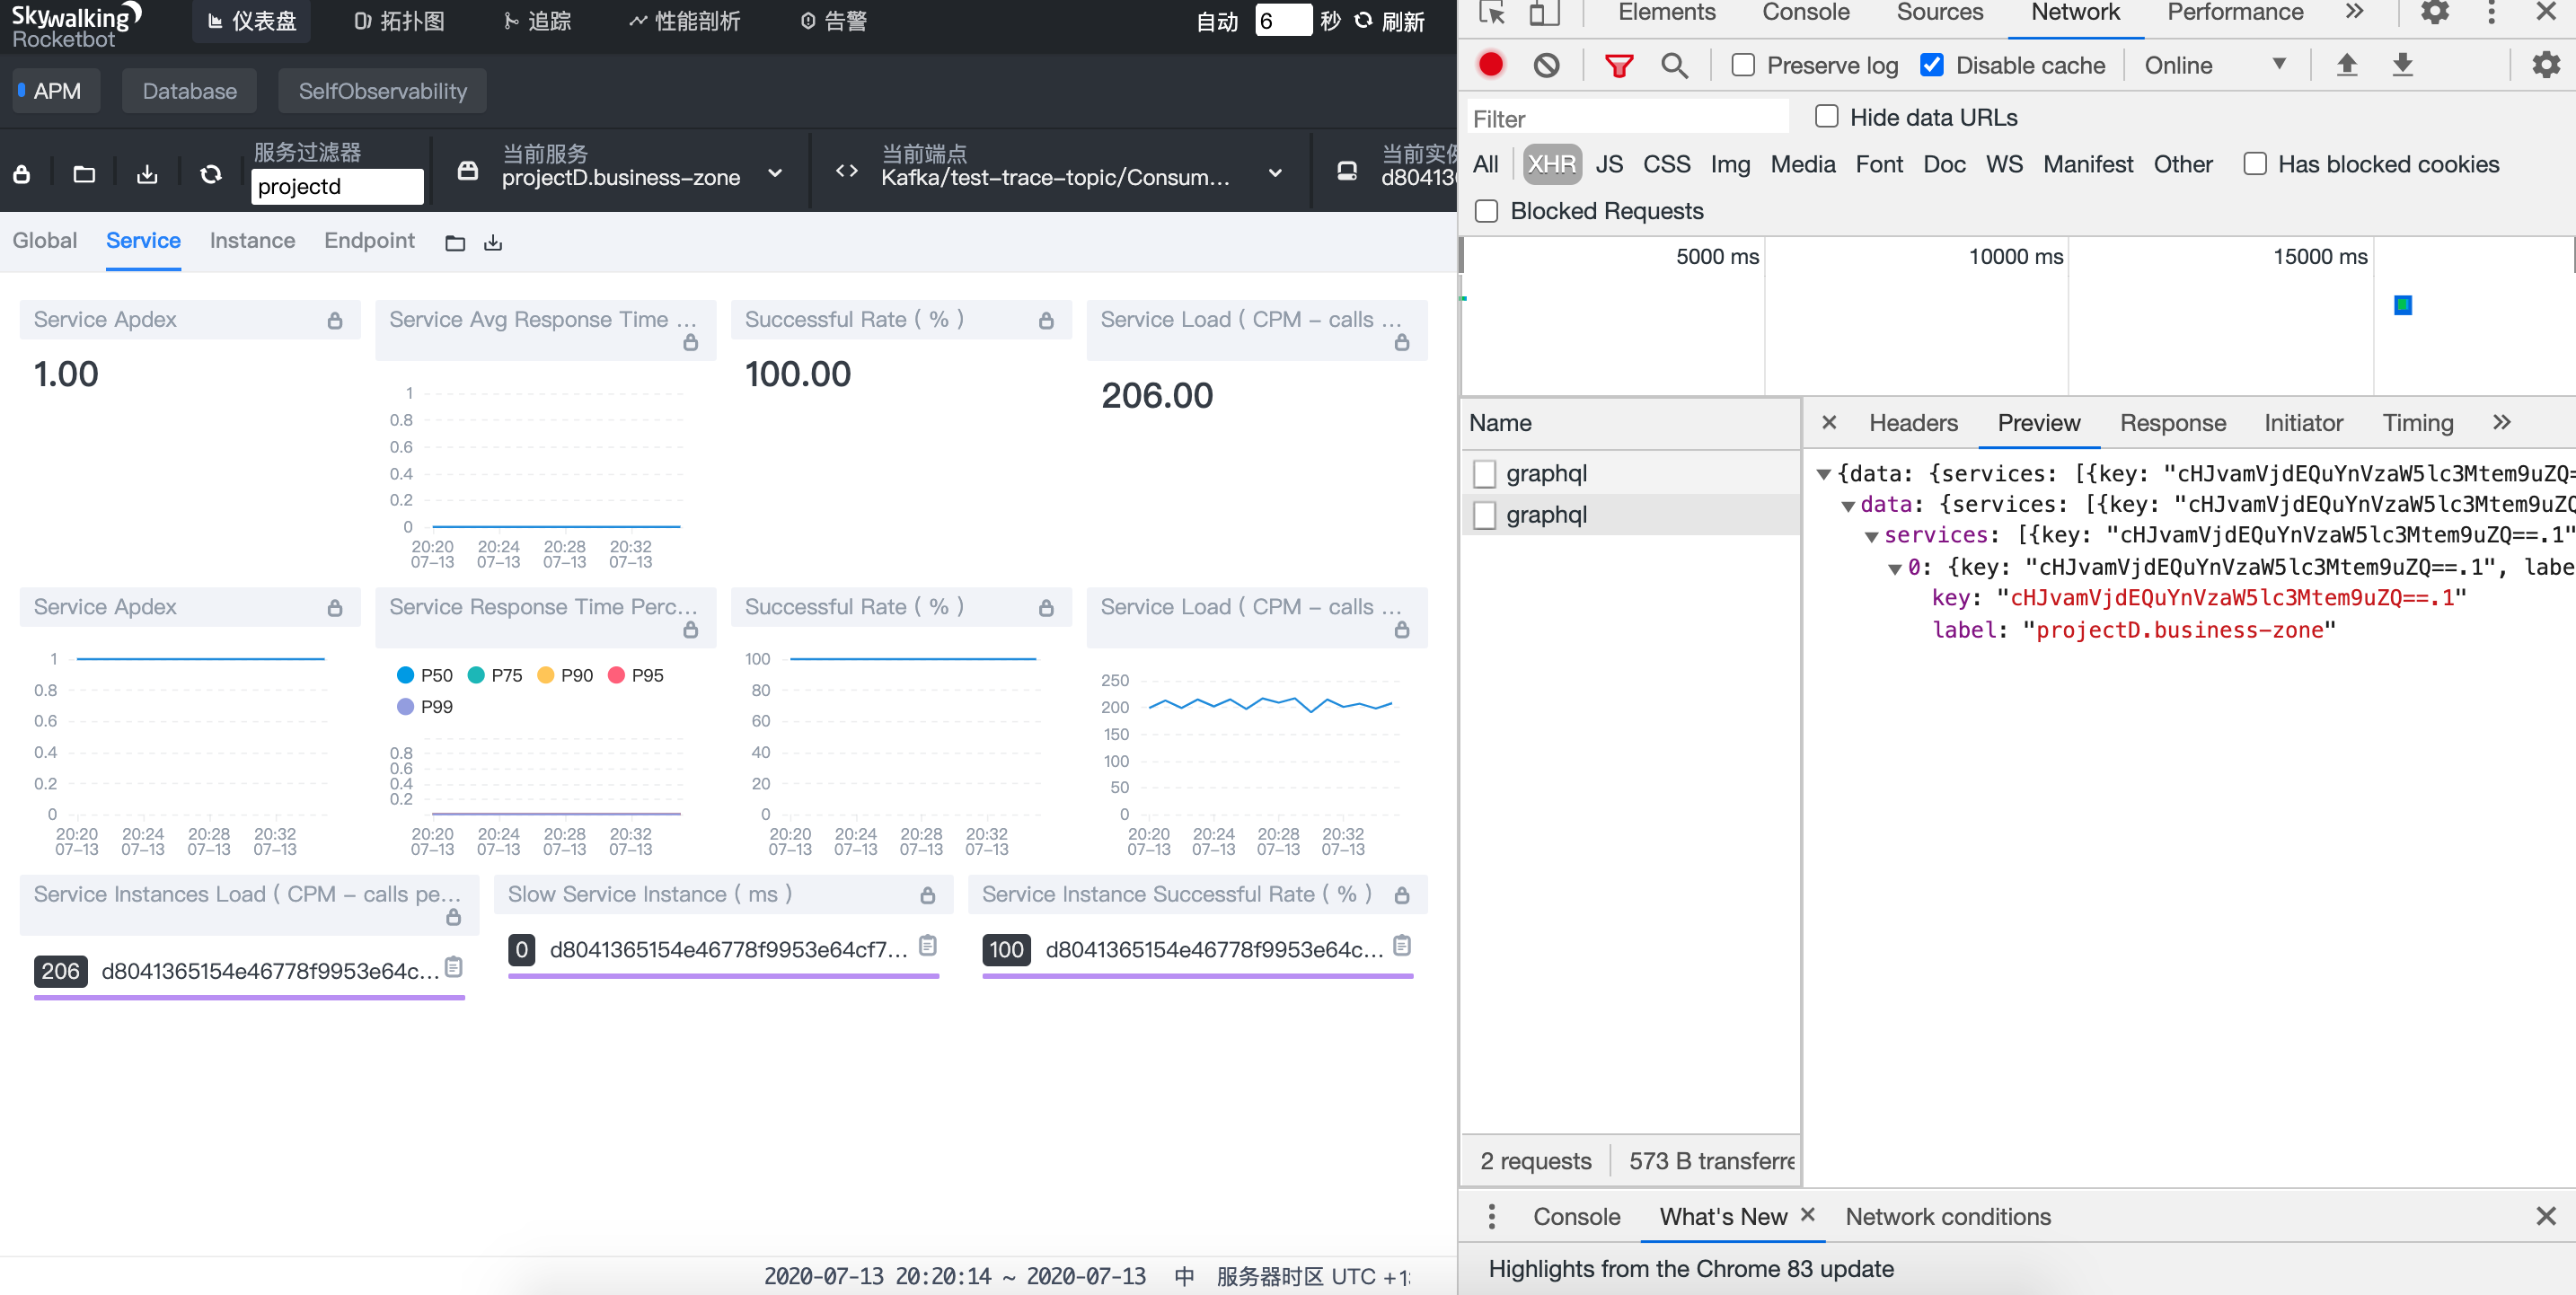Enable the Preserve log checkbox
This screenshot has height=1295, width=2576.
click(x=1743, y=65)
